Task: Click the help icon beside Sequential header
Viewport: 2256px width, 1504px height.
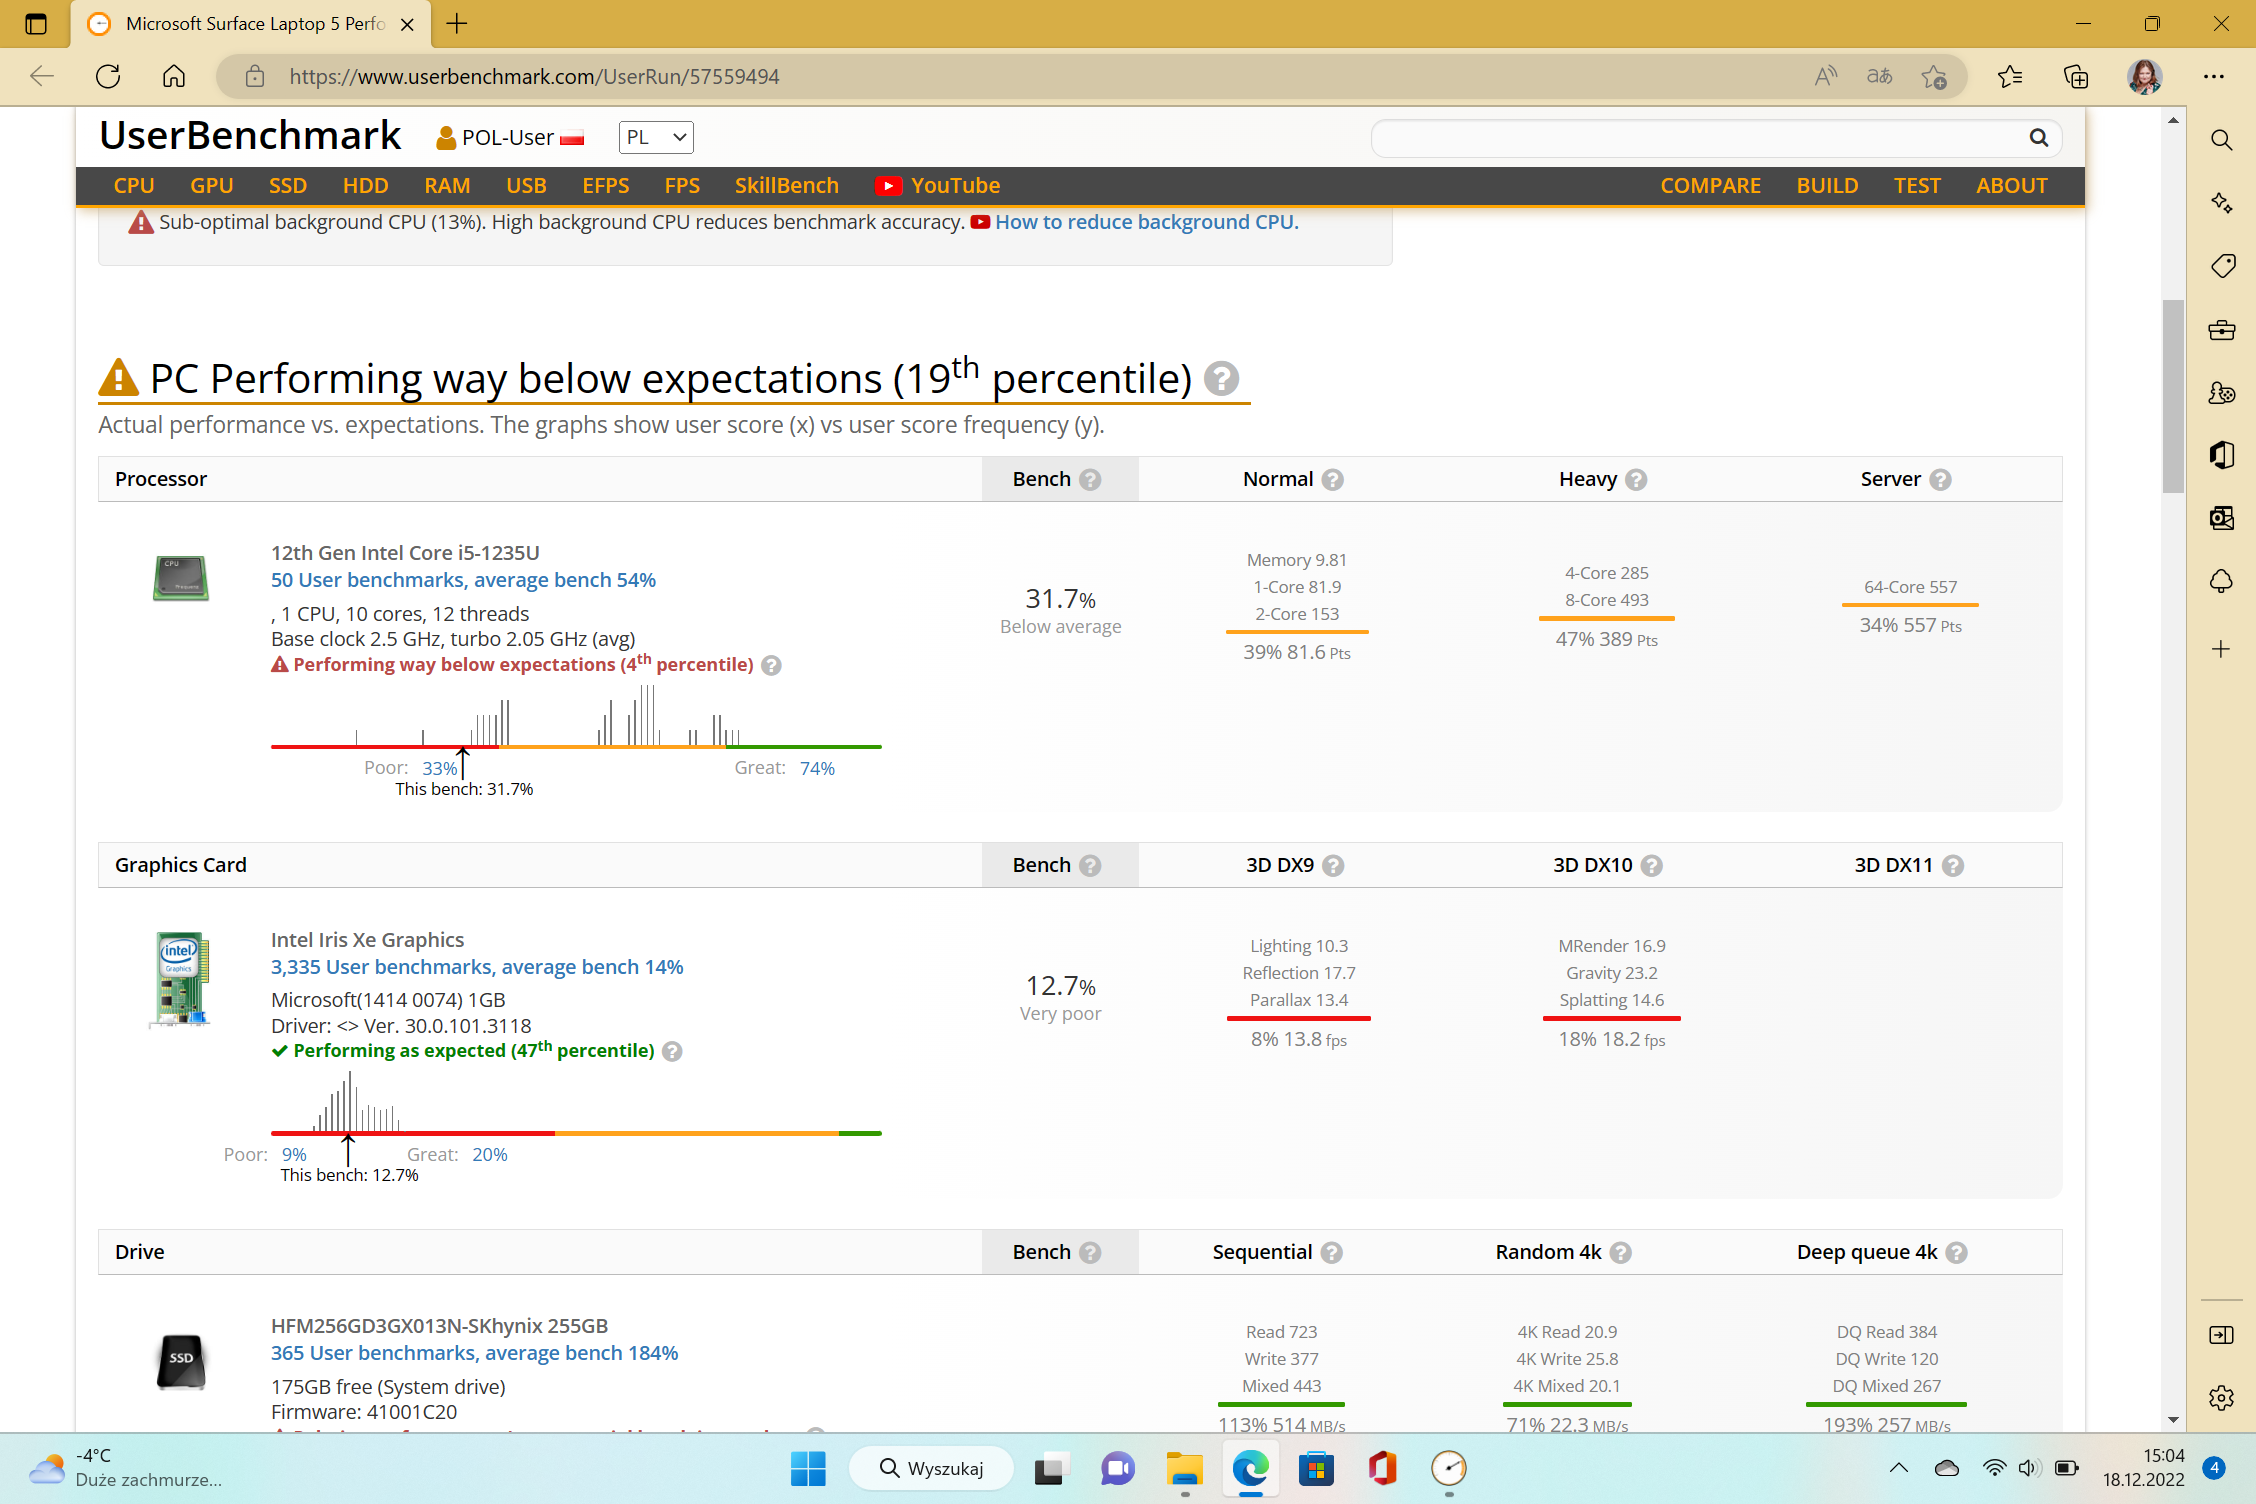Action: 1332,1253
